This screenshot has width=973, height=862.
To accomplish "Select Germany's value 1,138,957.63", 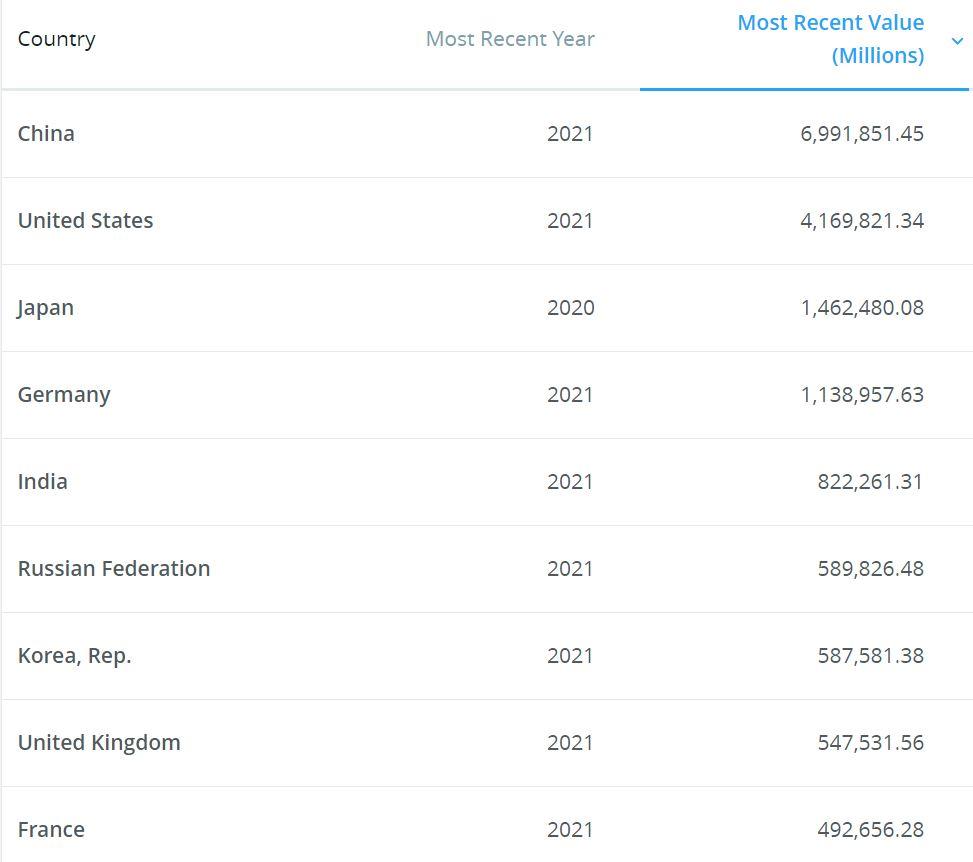I will point(862,394).
